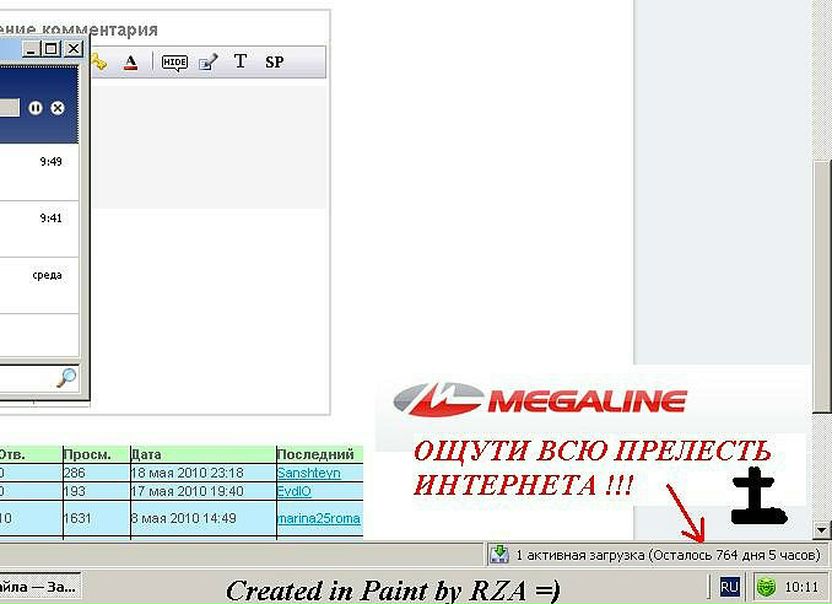The height and width of the screenshot is (604, 832).
Task: Click the 'T' text formatting icon
Action: pos(240,62)
